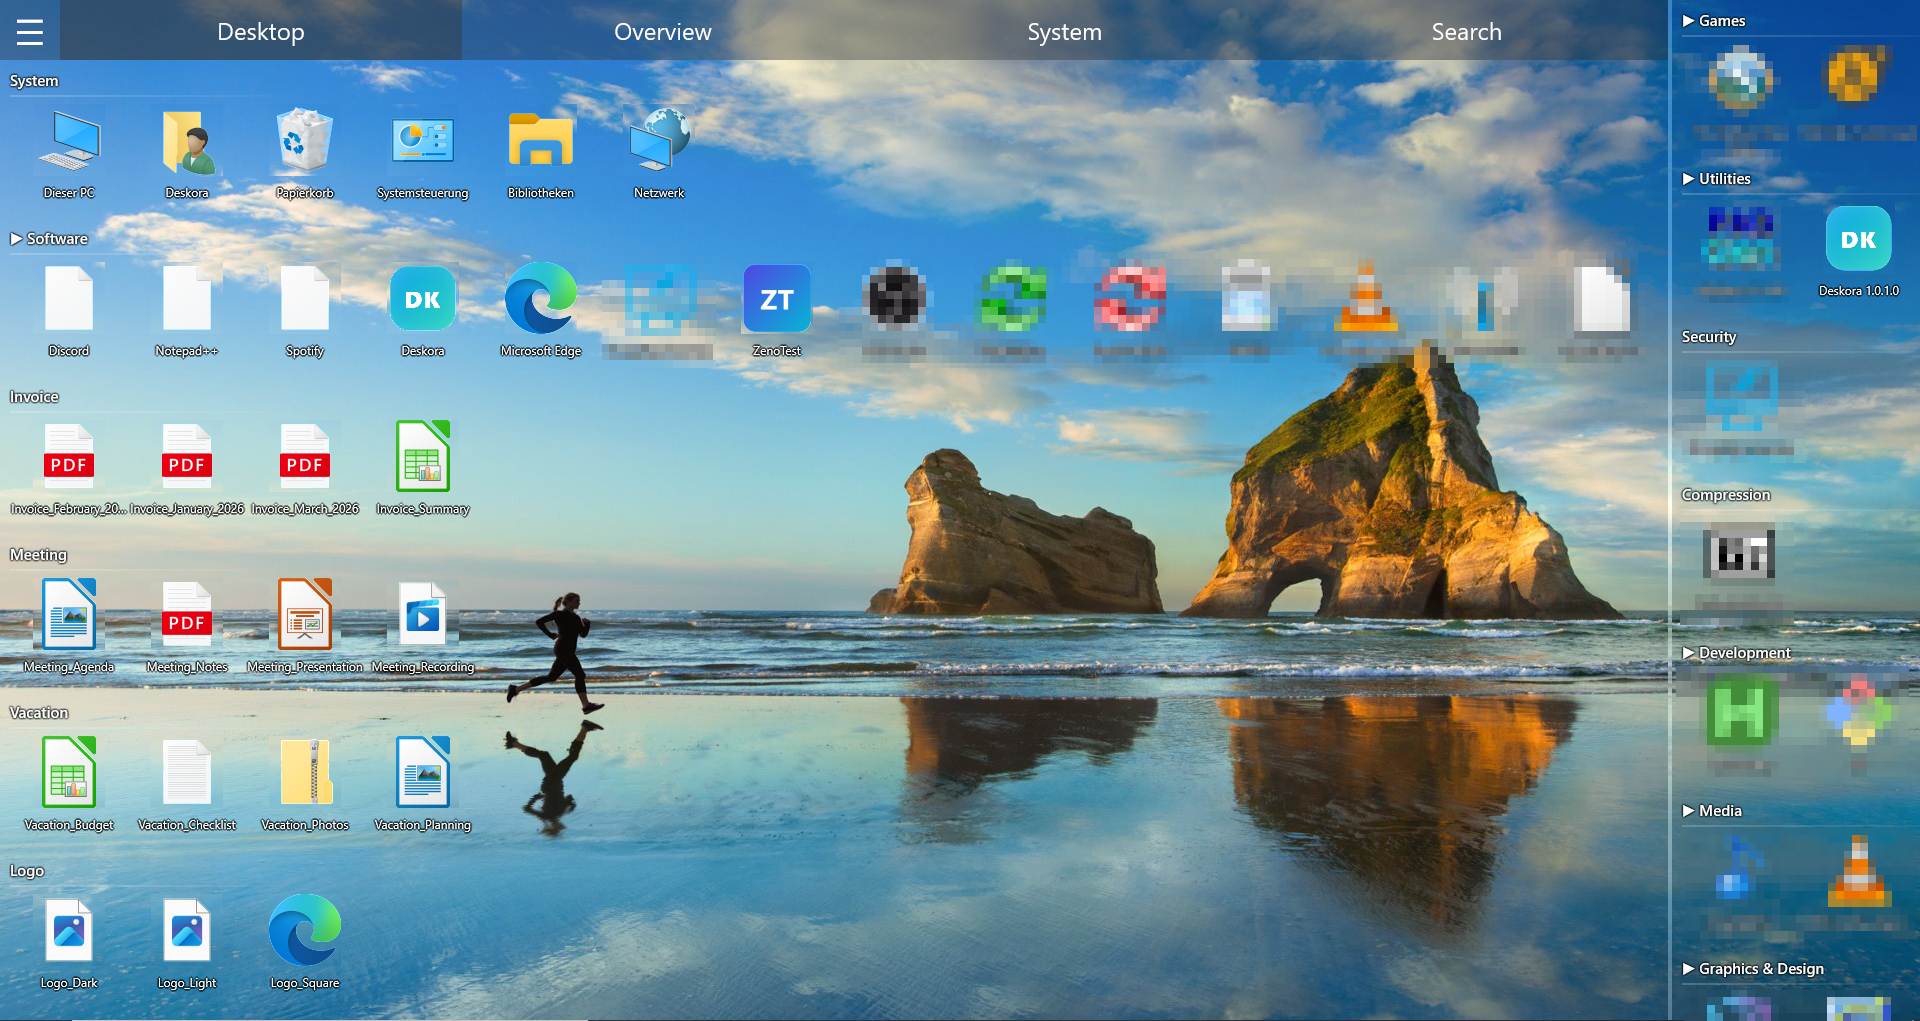
Task: Open the Vacation_Photos archive
Action: (x=304, y=772)
